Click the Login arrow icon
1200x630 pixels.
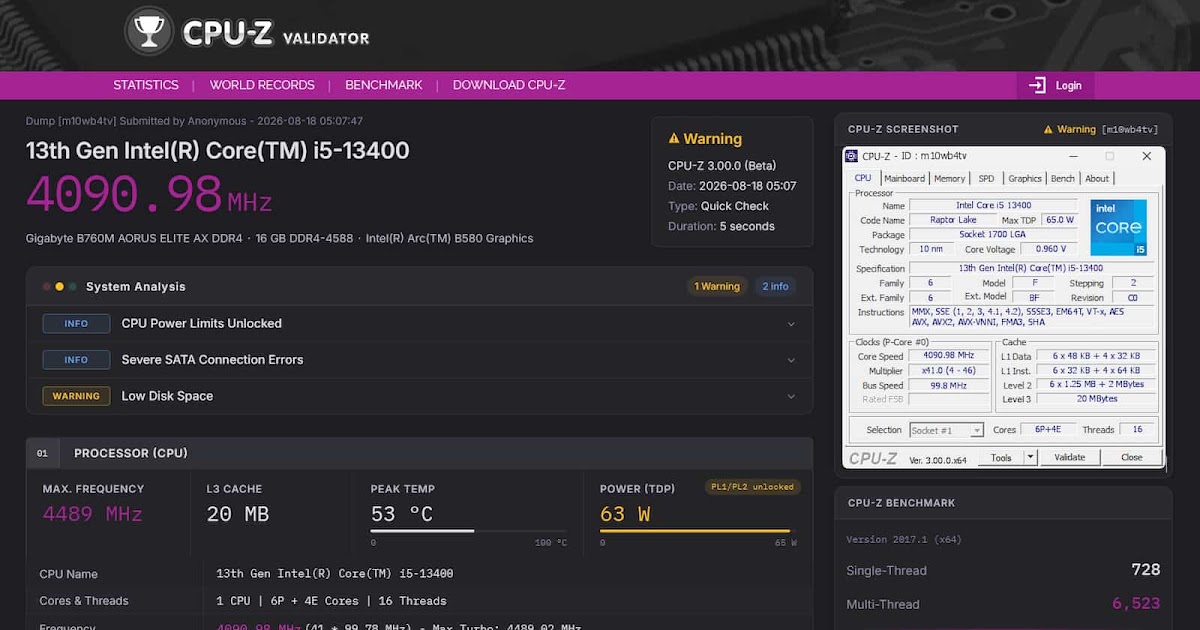point(1037,85)
